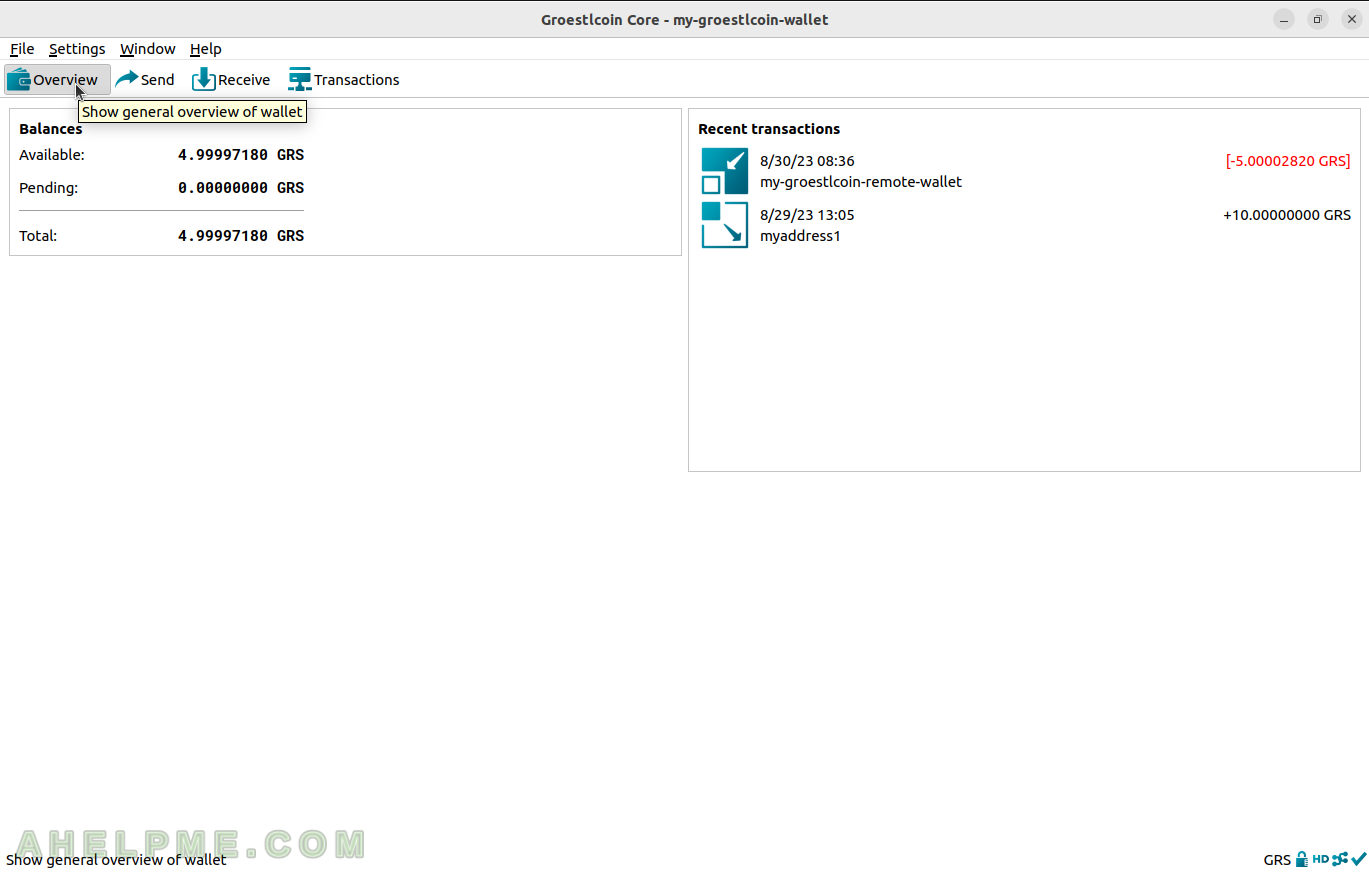Click the Recent transactions heading

[769, 129]
